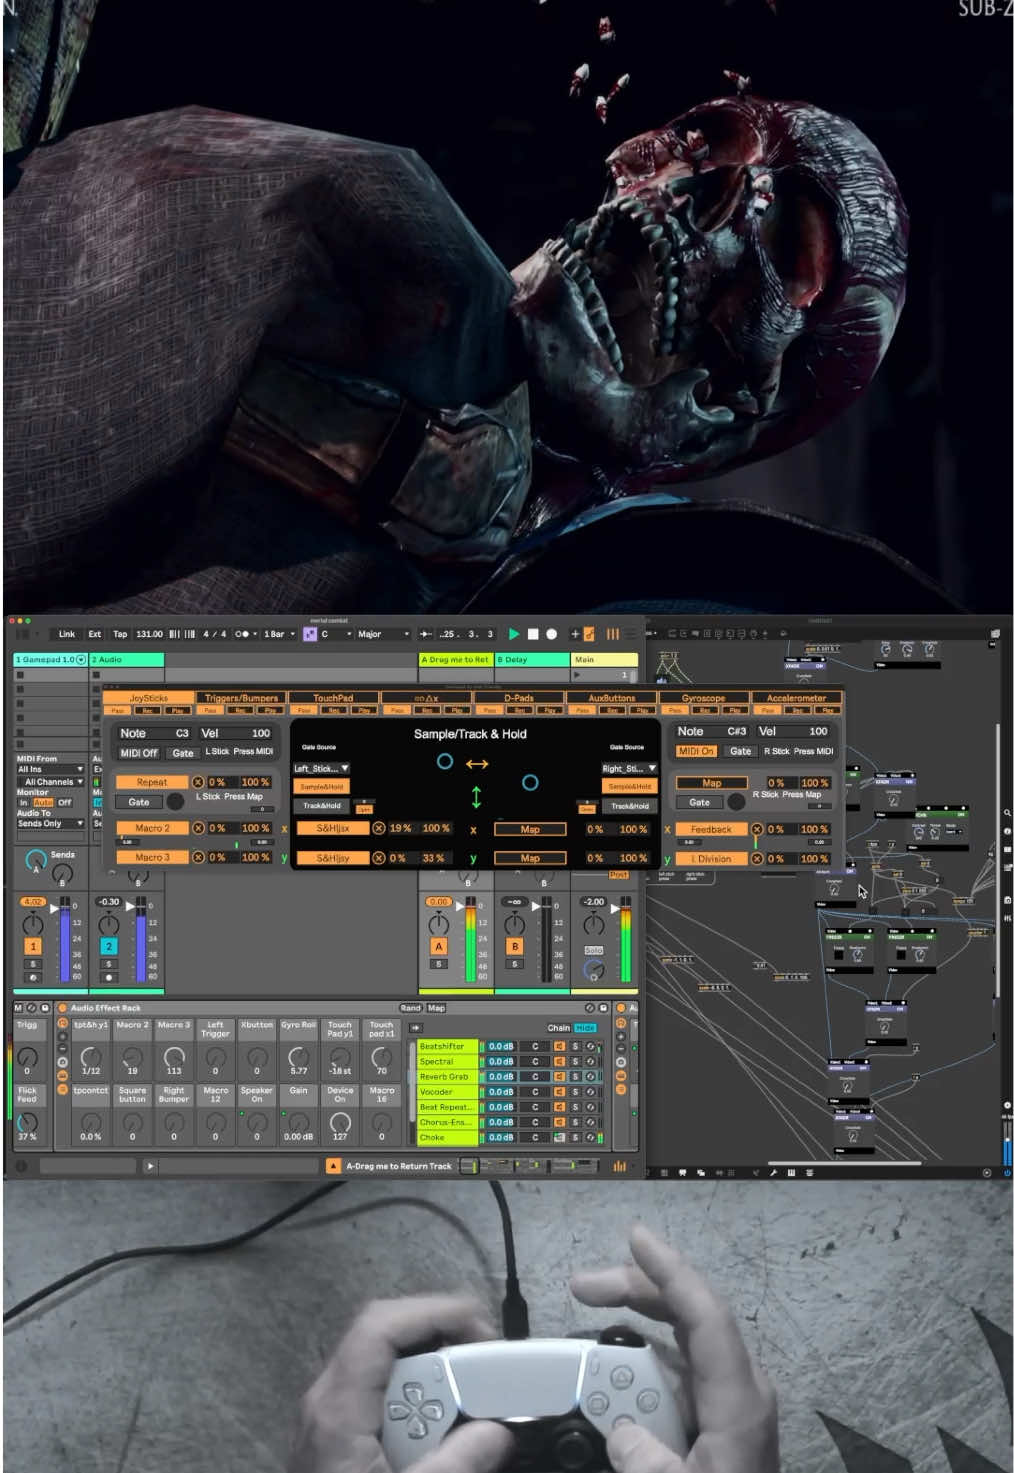Open the TouchPad tab
Image resolution: width=1014 pixels, height=1473 pixels.
pos(333,698)
